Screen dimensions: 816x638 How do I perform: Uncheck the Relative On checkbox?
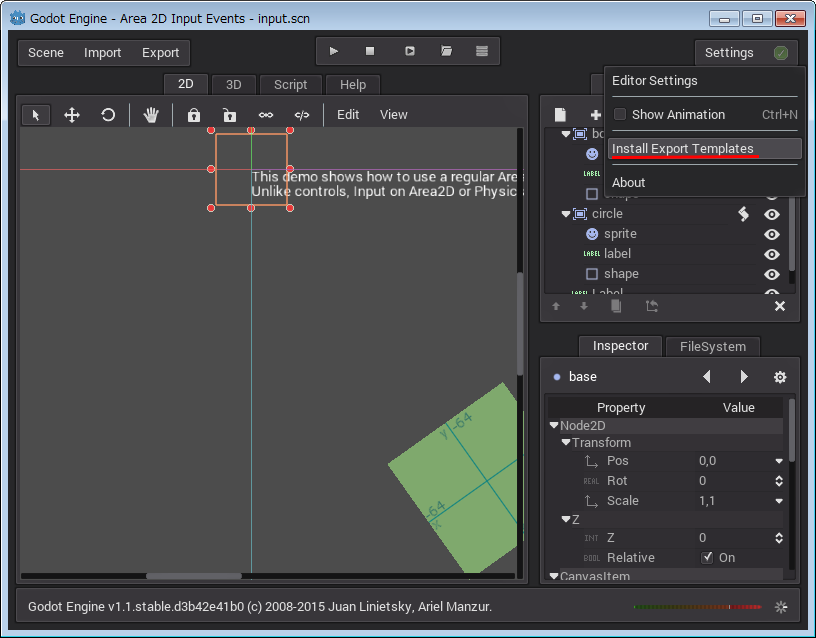707,557
